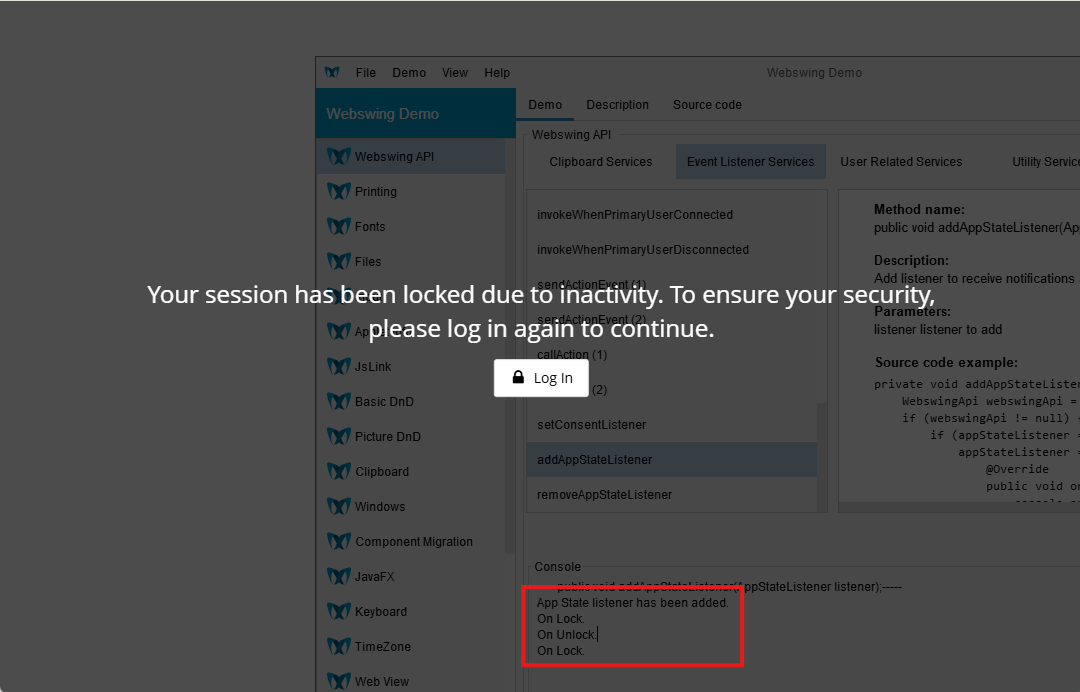Select the User Related Services tab

[901, 162]
